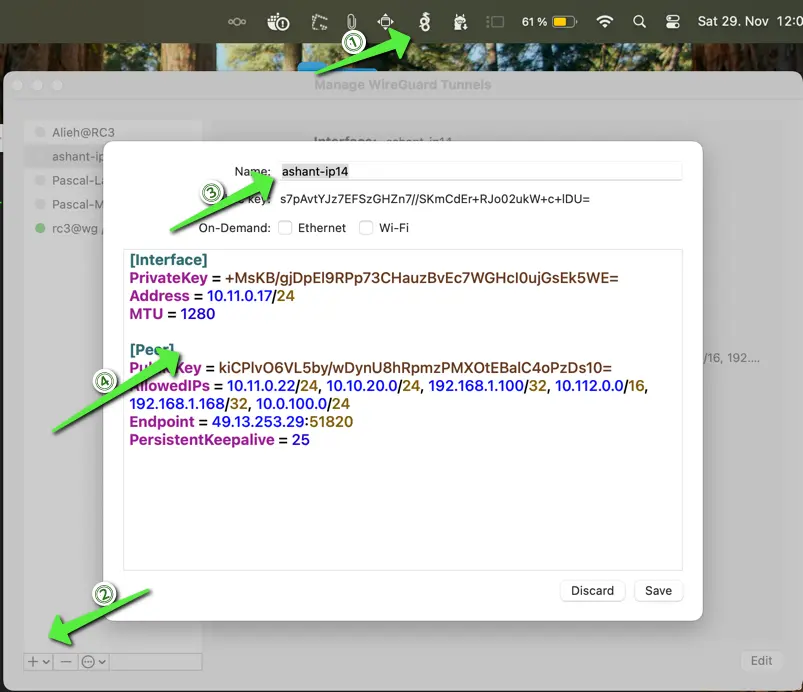Enable the Ethernet on-demand checkbox
The height and width of the screenshot is (692, 803).
click(285, 228)
